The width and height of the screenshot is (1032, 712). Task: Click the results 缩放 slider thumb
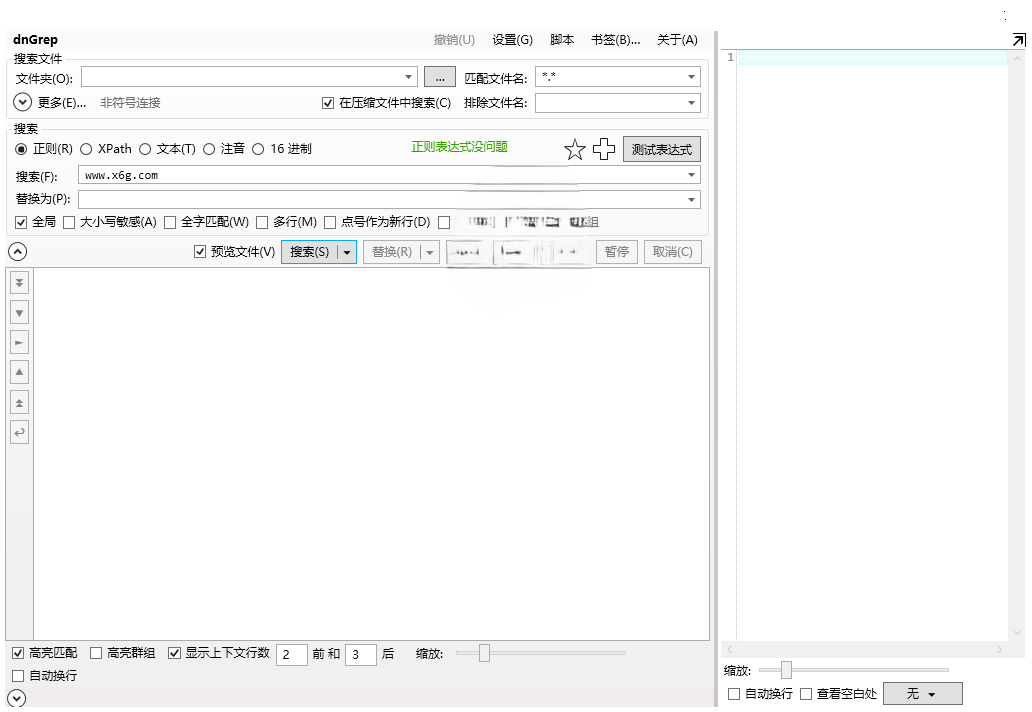(484, 653)
